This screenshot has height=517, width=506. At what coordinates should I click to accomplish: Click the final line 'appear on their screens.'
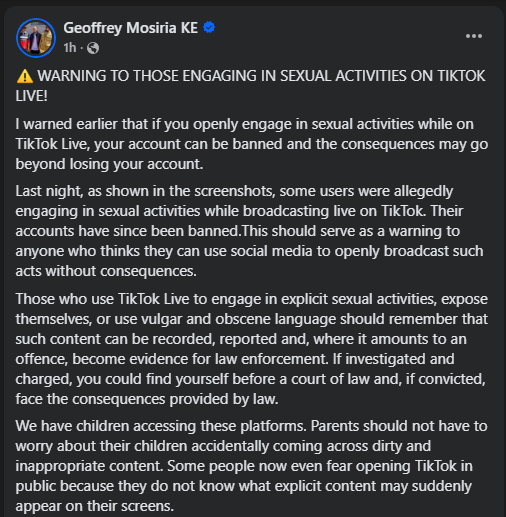pos(95,506)
